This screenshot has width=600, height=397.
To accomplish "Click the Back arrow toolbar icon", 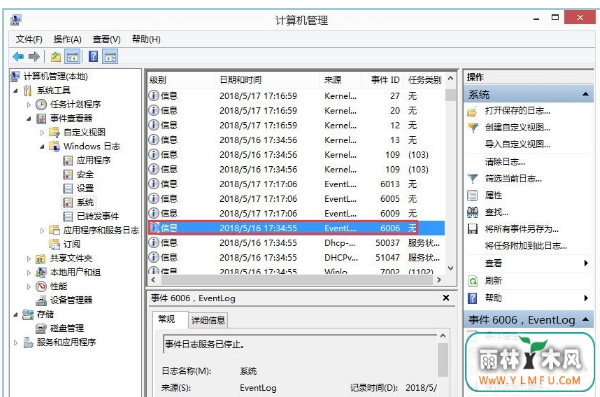I will 18,57.
